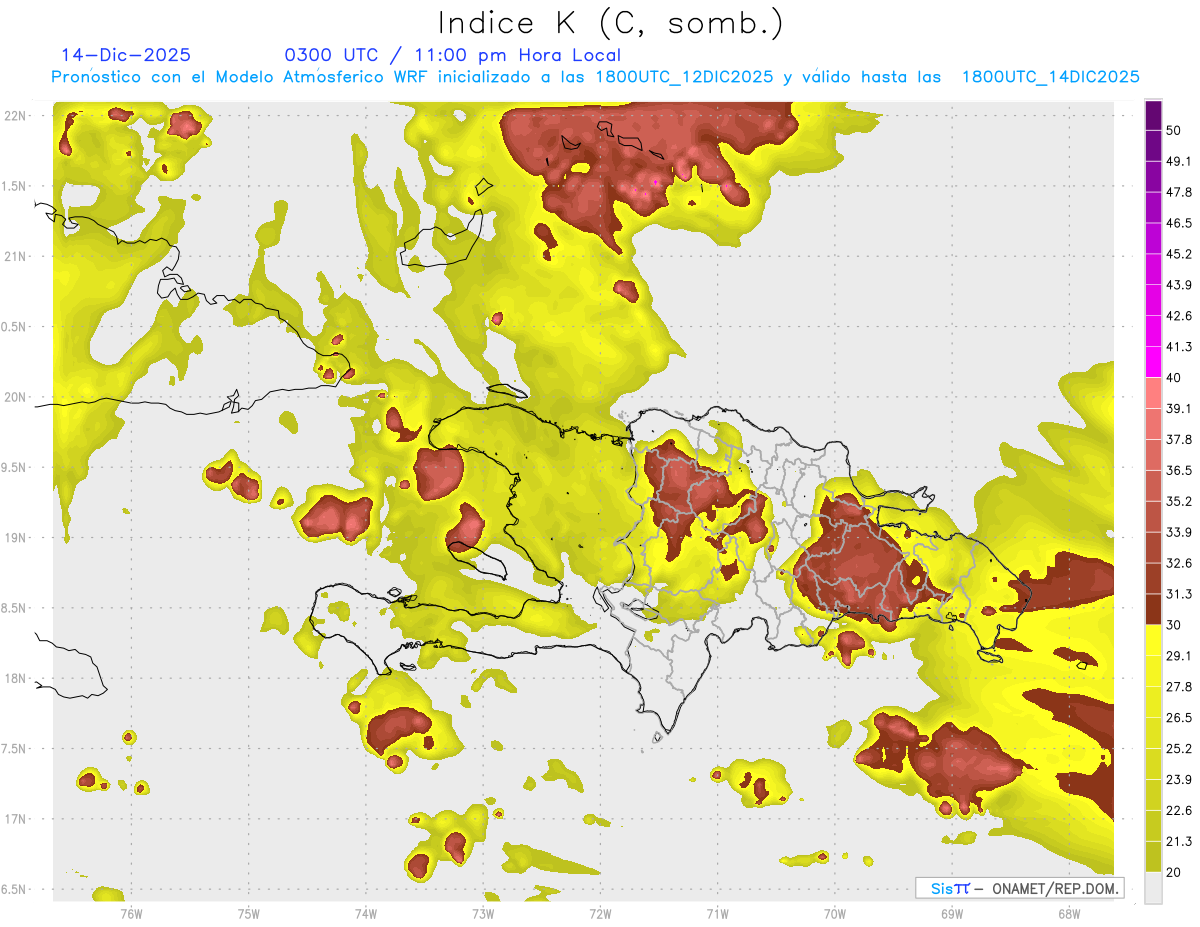This screenshot has height=927, width=1200.
Task: Pick the dark purple colorbar segment above 50
Action: coord(1153,115)
